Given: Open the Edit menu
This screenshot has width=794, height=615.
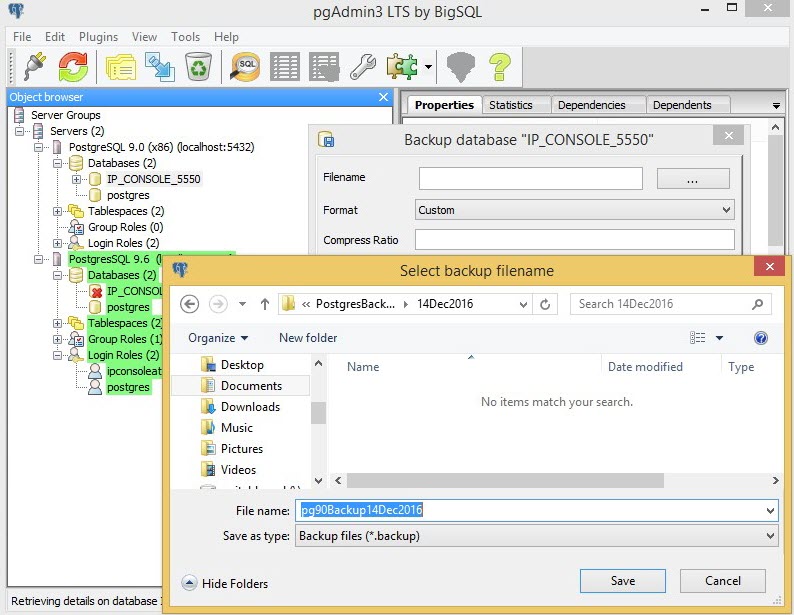Looking at the screenshot, I should 55,37.
